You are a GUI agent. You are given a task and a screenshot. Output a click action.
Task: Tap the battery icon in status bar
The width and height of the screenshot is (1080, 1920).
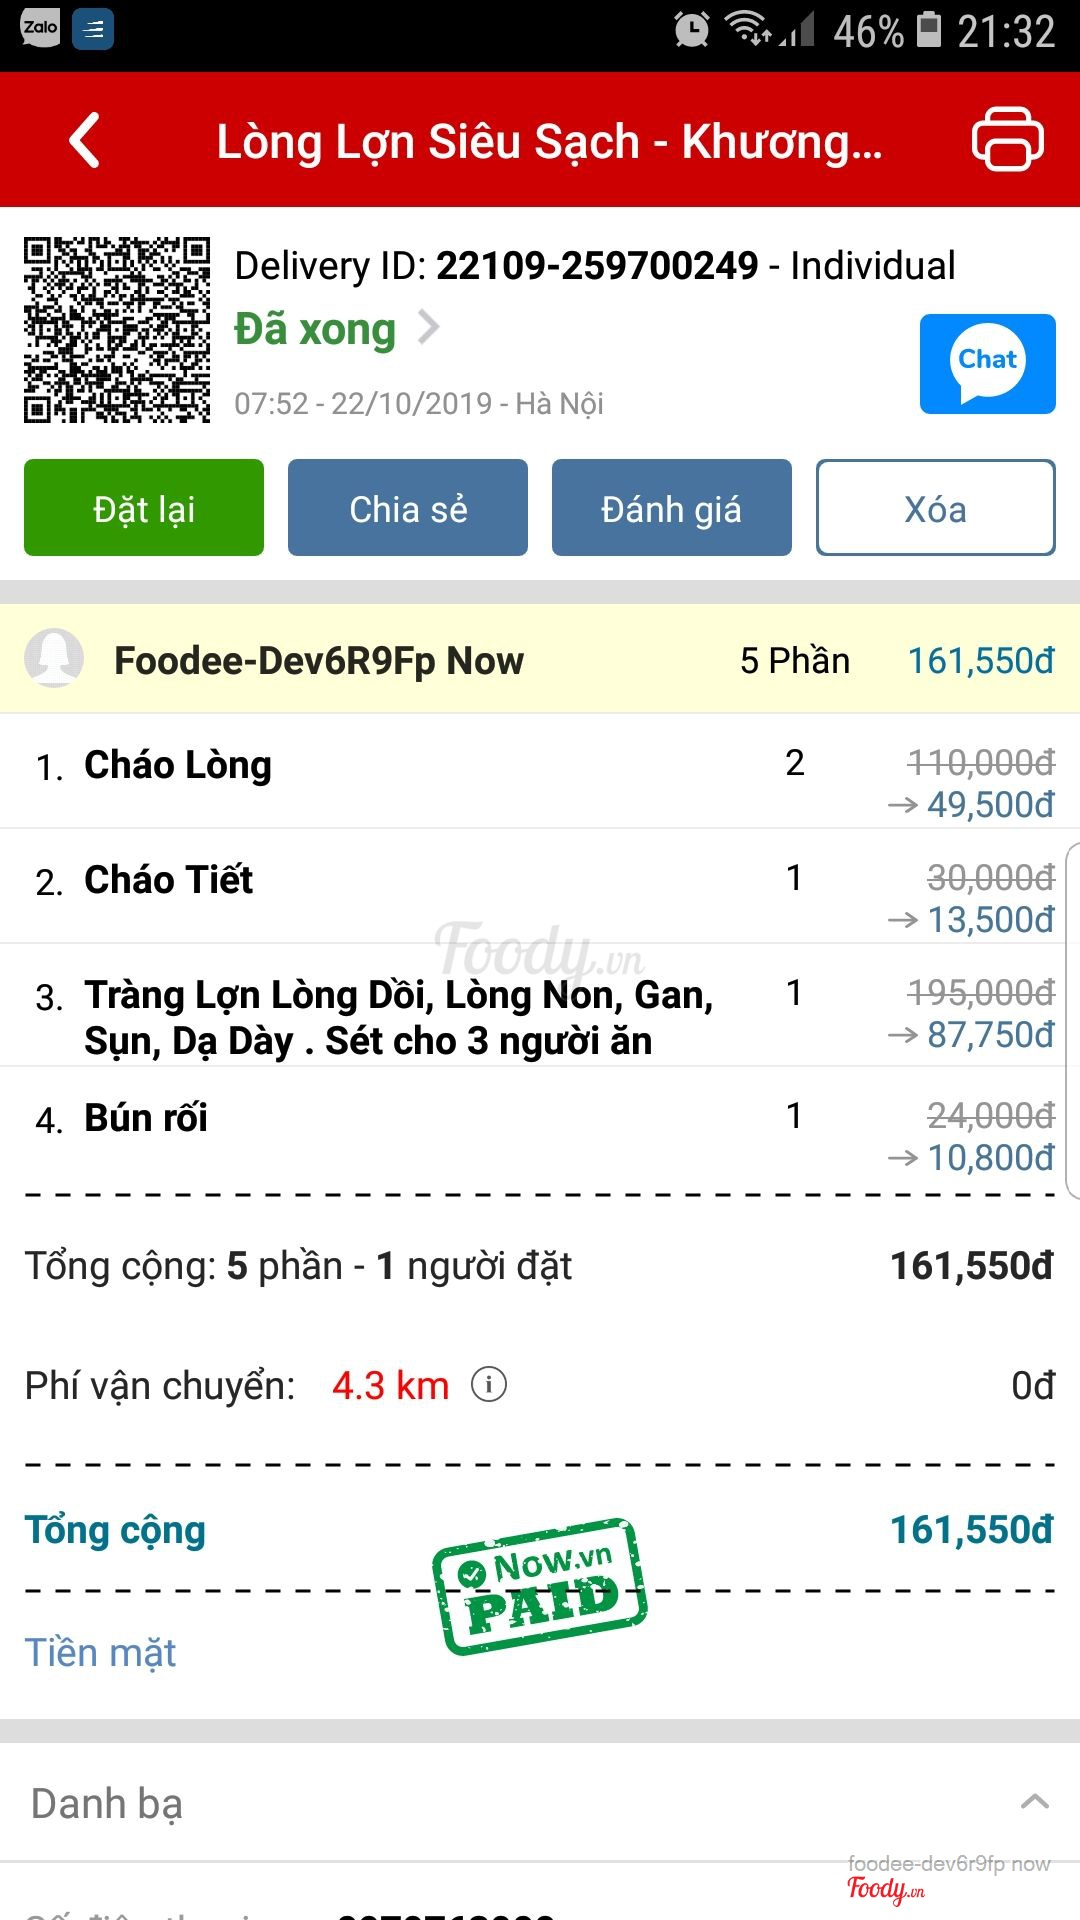pos(929,30)
